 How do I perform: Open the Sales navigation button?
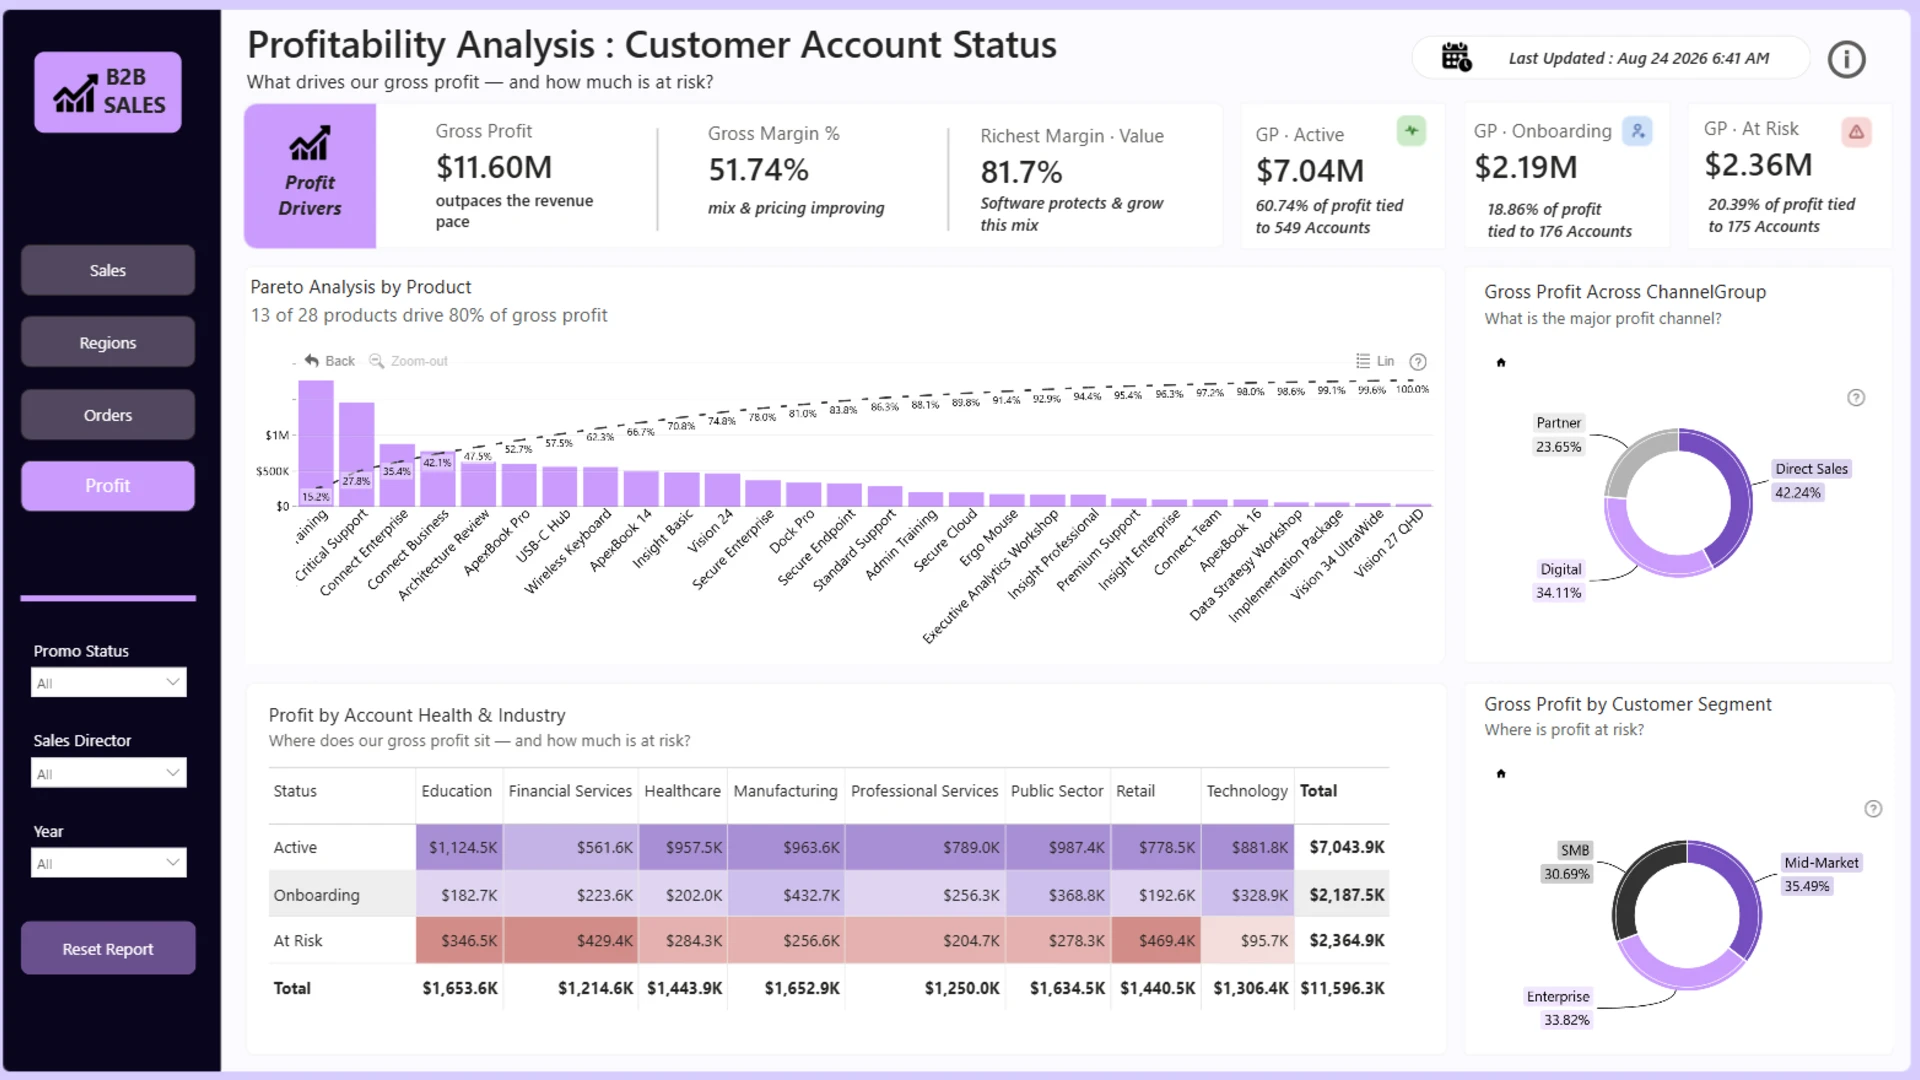coord(108,271)
